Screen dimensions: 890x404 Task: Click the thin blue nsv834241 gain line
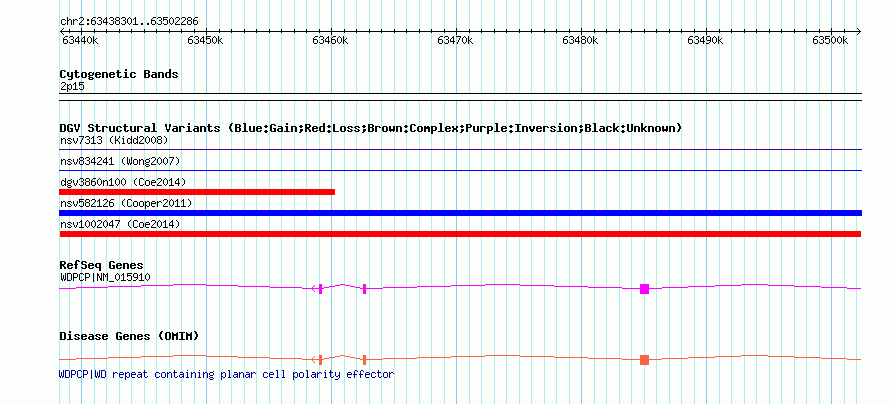460,171
